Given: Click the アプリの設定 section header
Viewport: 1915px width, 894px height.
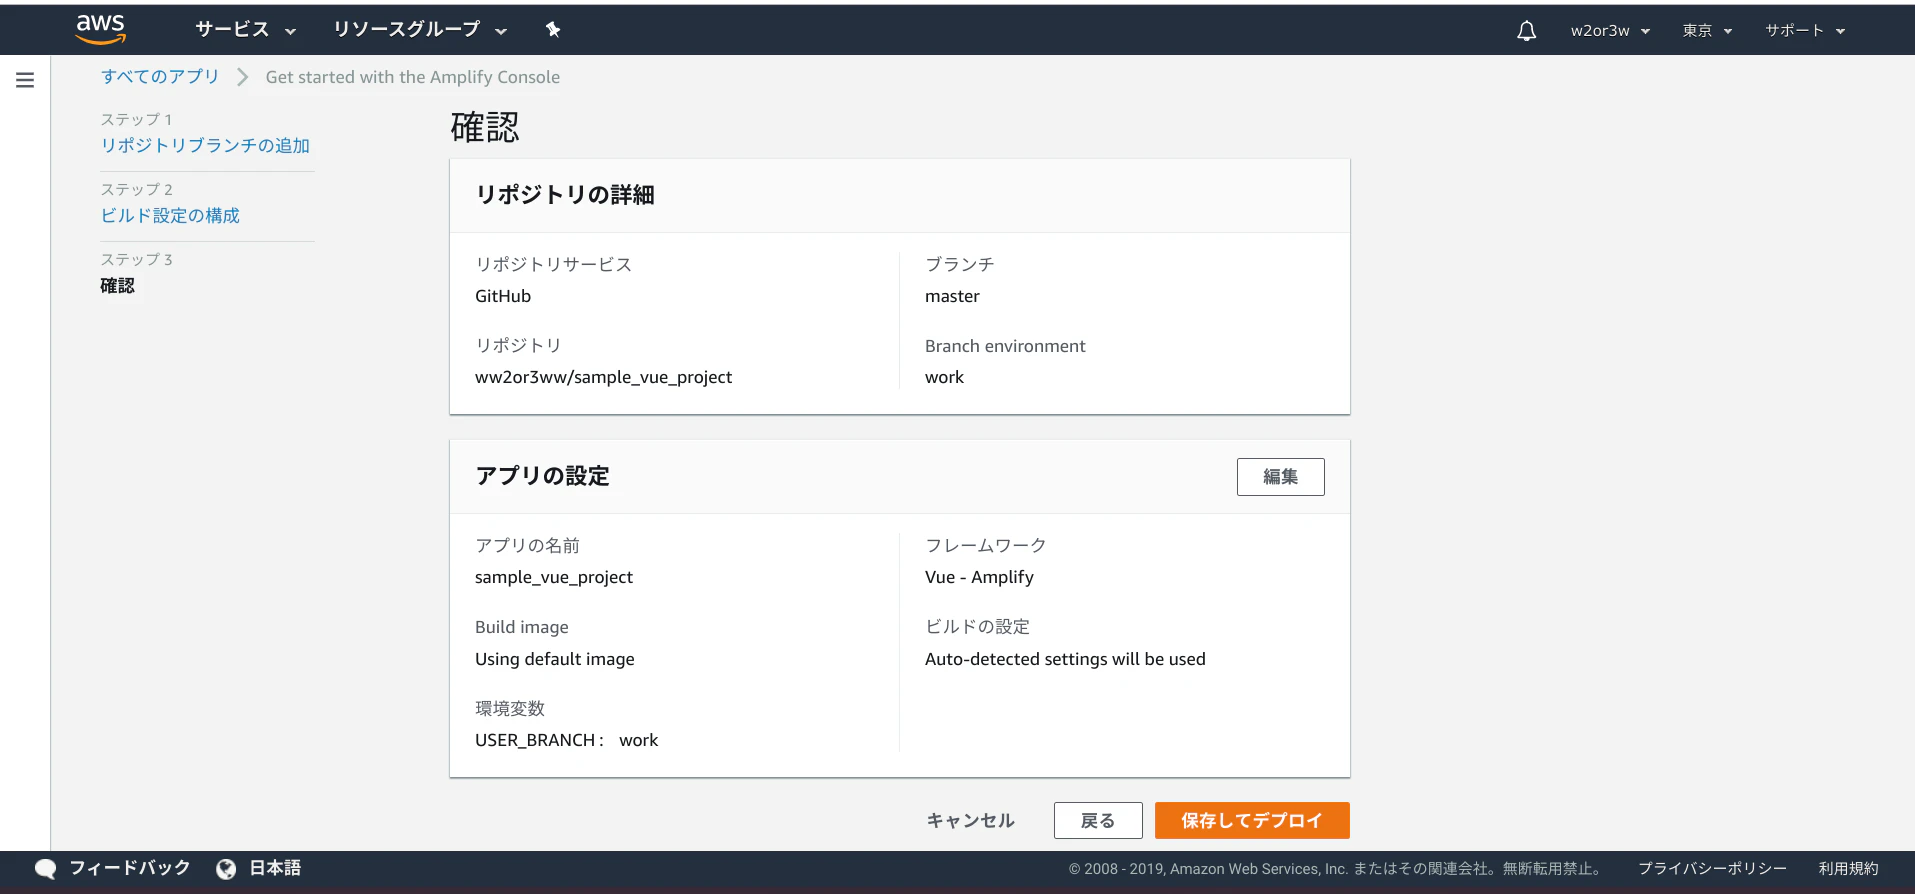Looking at the screenshot, I should click(543, 476).
